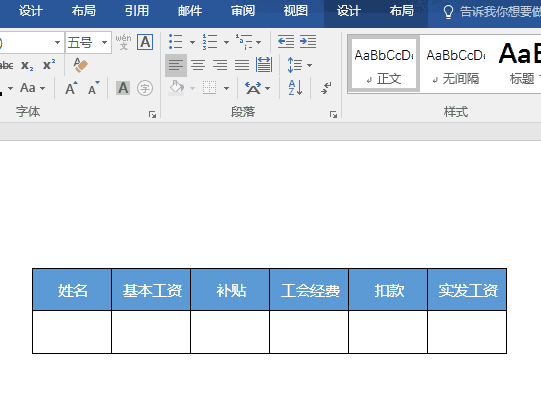Switch to the 审阅 tab
Screen dimensions: 541x414
[243, 11]
